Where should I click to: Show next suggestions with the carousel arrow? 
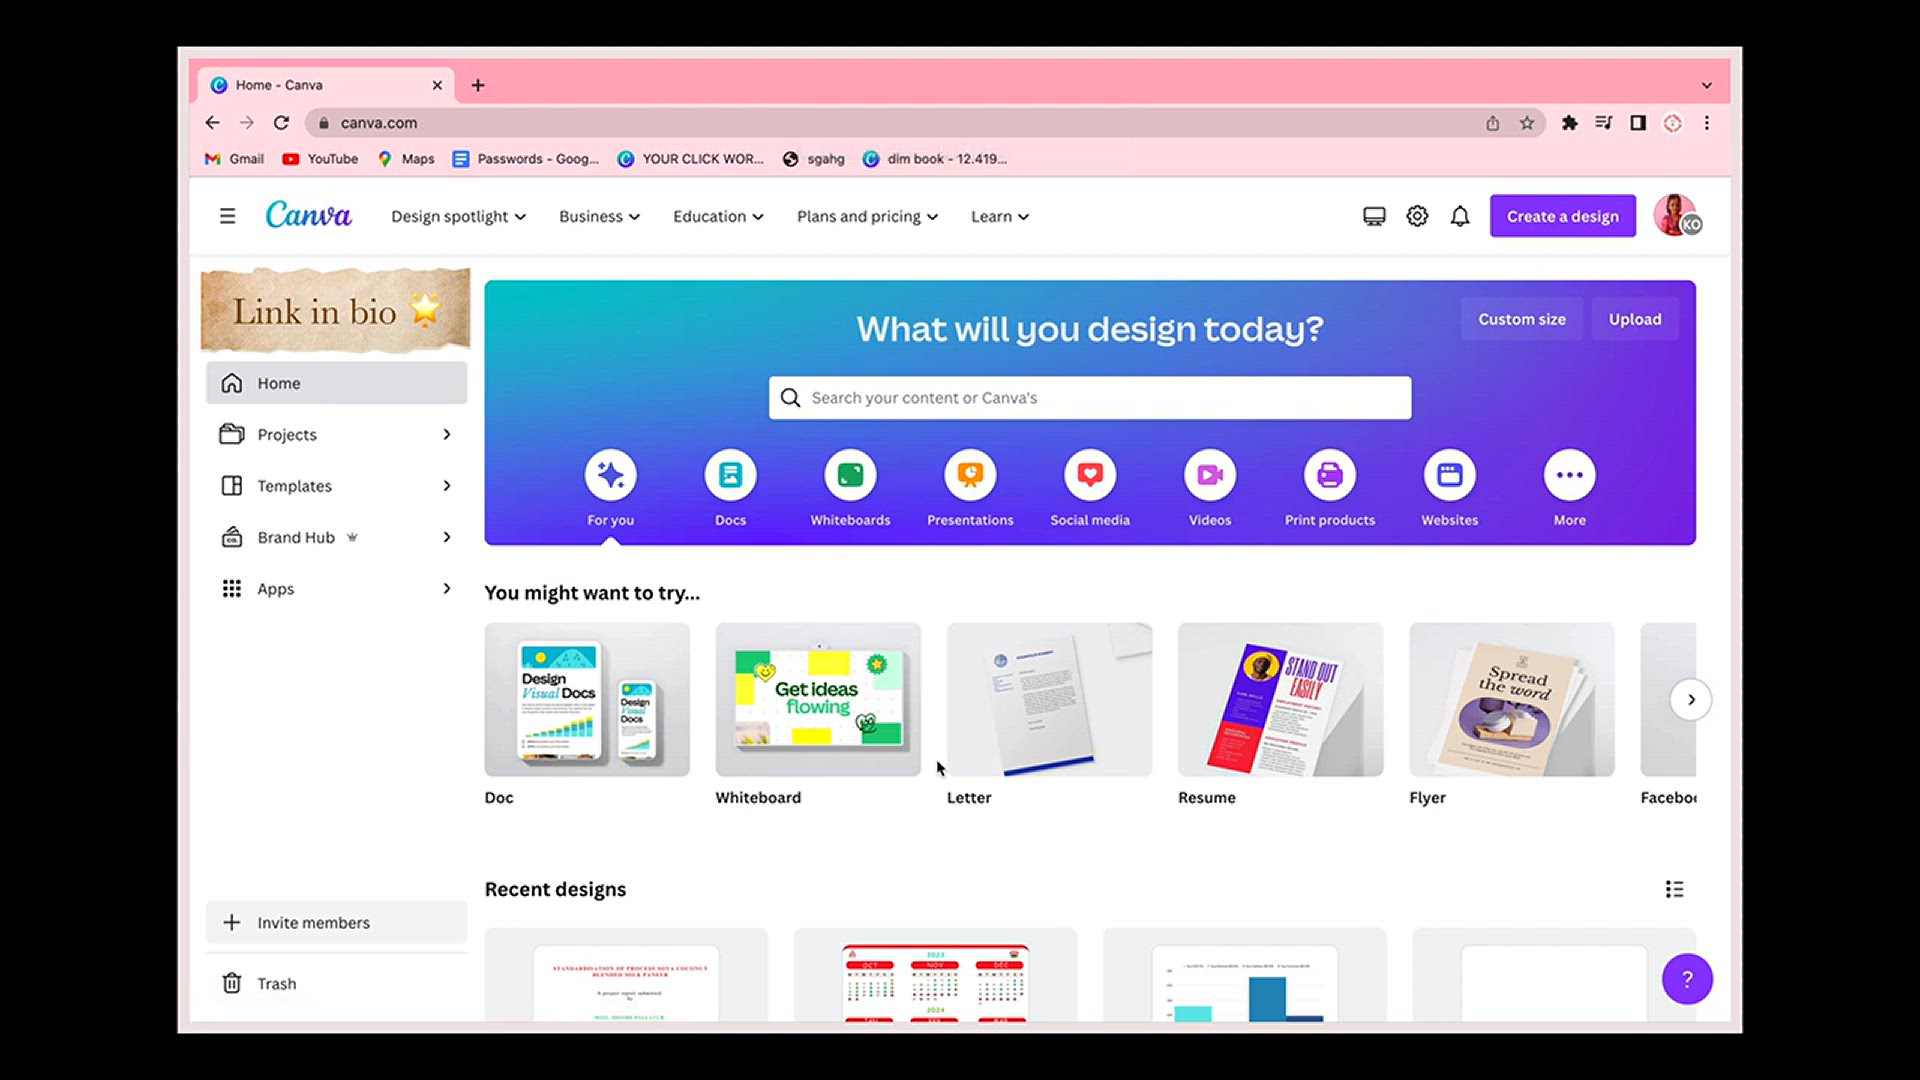(x=1691, y=700)
